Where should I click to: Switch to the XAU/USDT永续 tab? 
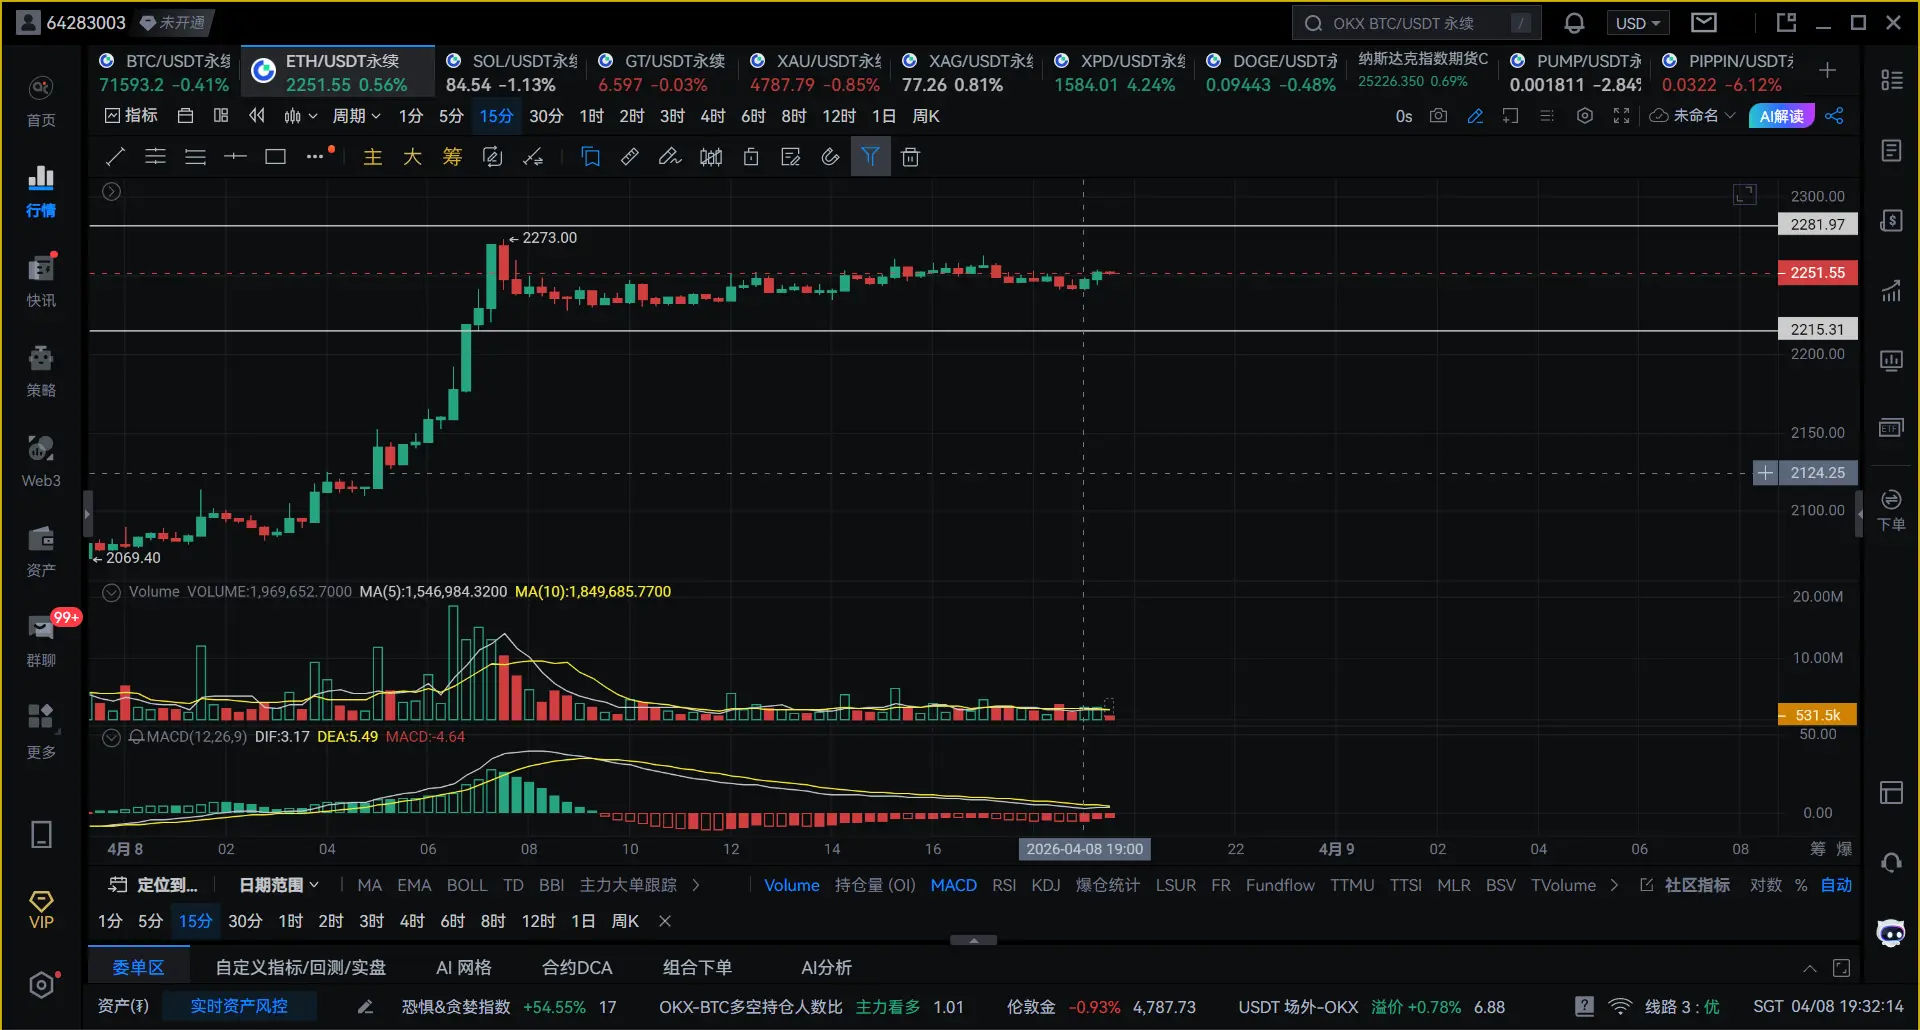tap(815, 73)
